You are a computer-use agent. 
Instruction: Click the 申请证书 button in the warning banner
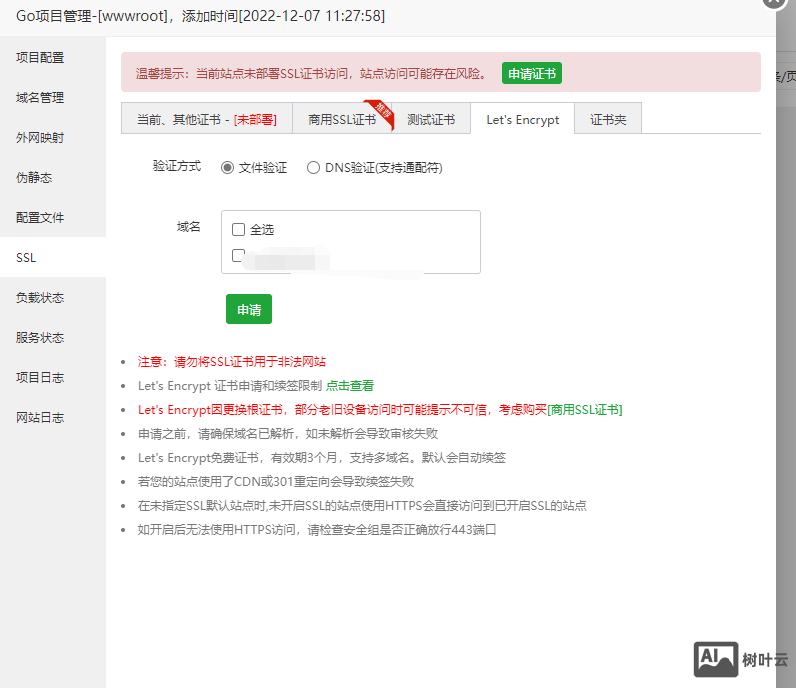(x=531, y=74)
